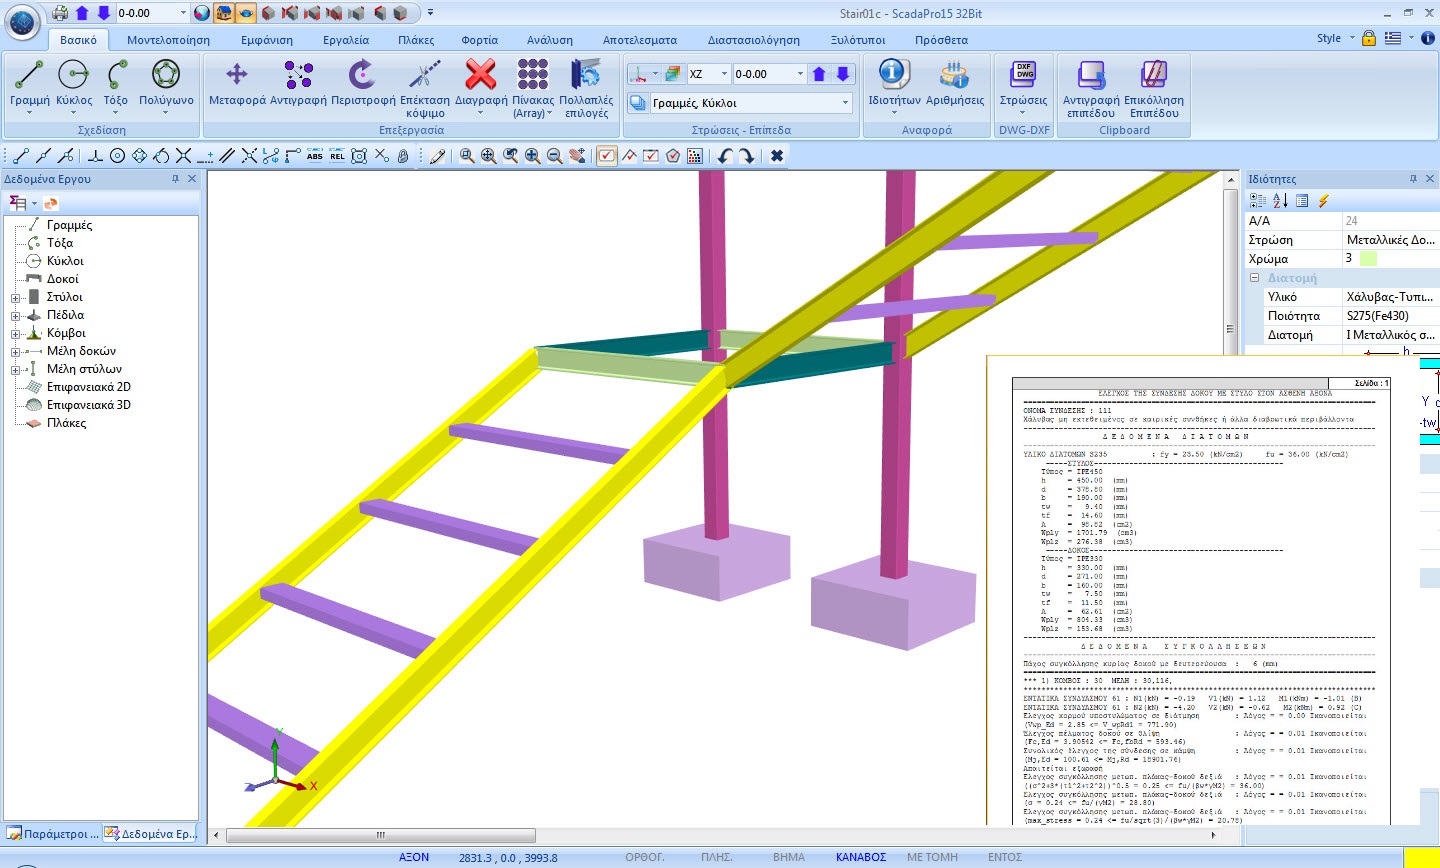
Task: Select the Πολύγωνο polygon tool
Action: coord(166,86)
